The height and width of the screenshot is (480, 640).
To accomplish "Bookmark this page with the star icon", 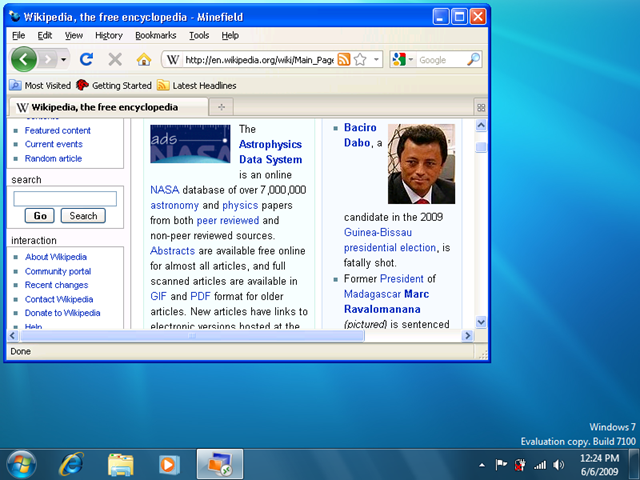I will click(x=360, y=60).
